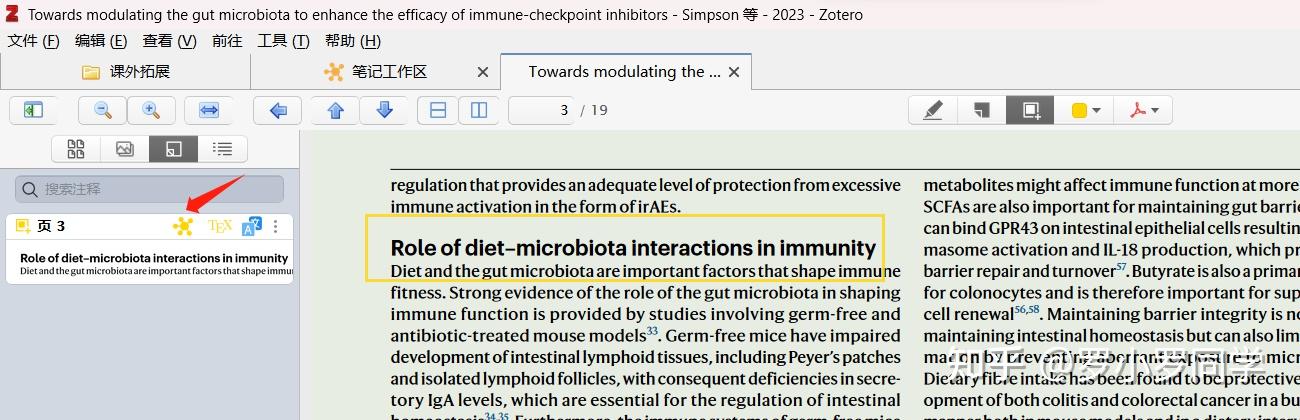The width and height of the screenshot is (1300, 420).
Task: Click the yellow network icon on annotation
Action: pyautogui.click(x=182, y=226)
